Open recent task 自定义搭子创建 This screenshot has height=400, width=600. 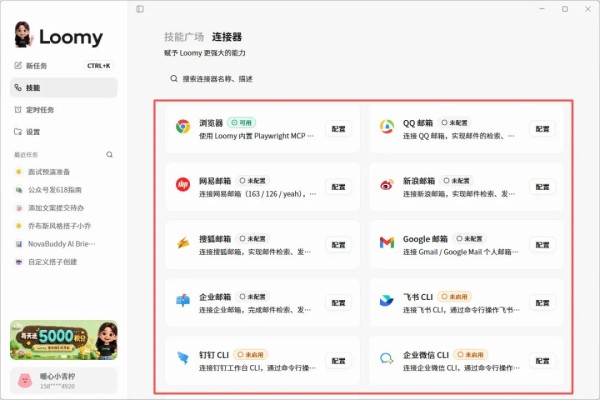tap(64, 262)
